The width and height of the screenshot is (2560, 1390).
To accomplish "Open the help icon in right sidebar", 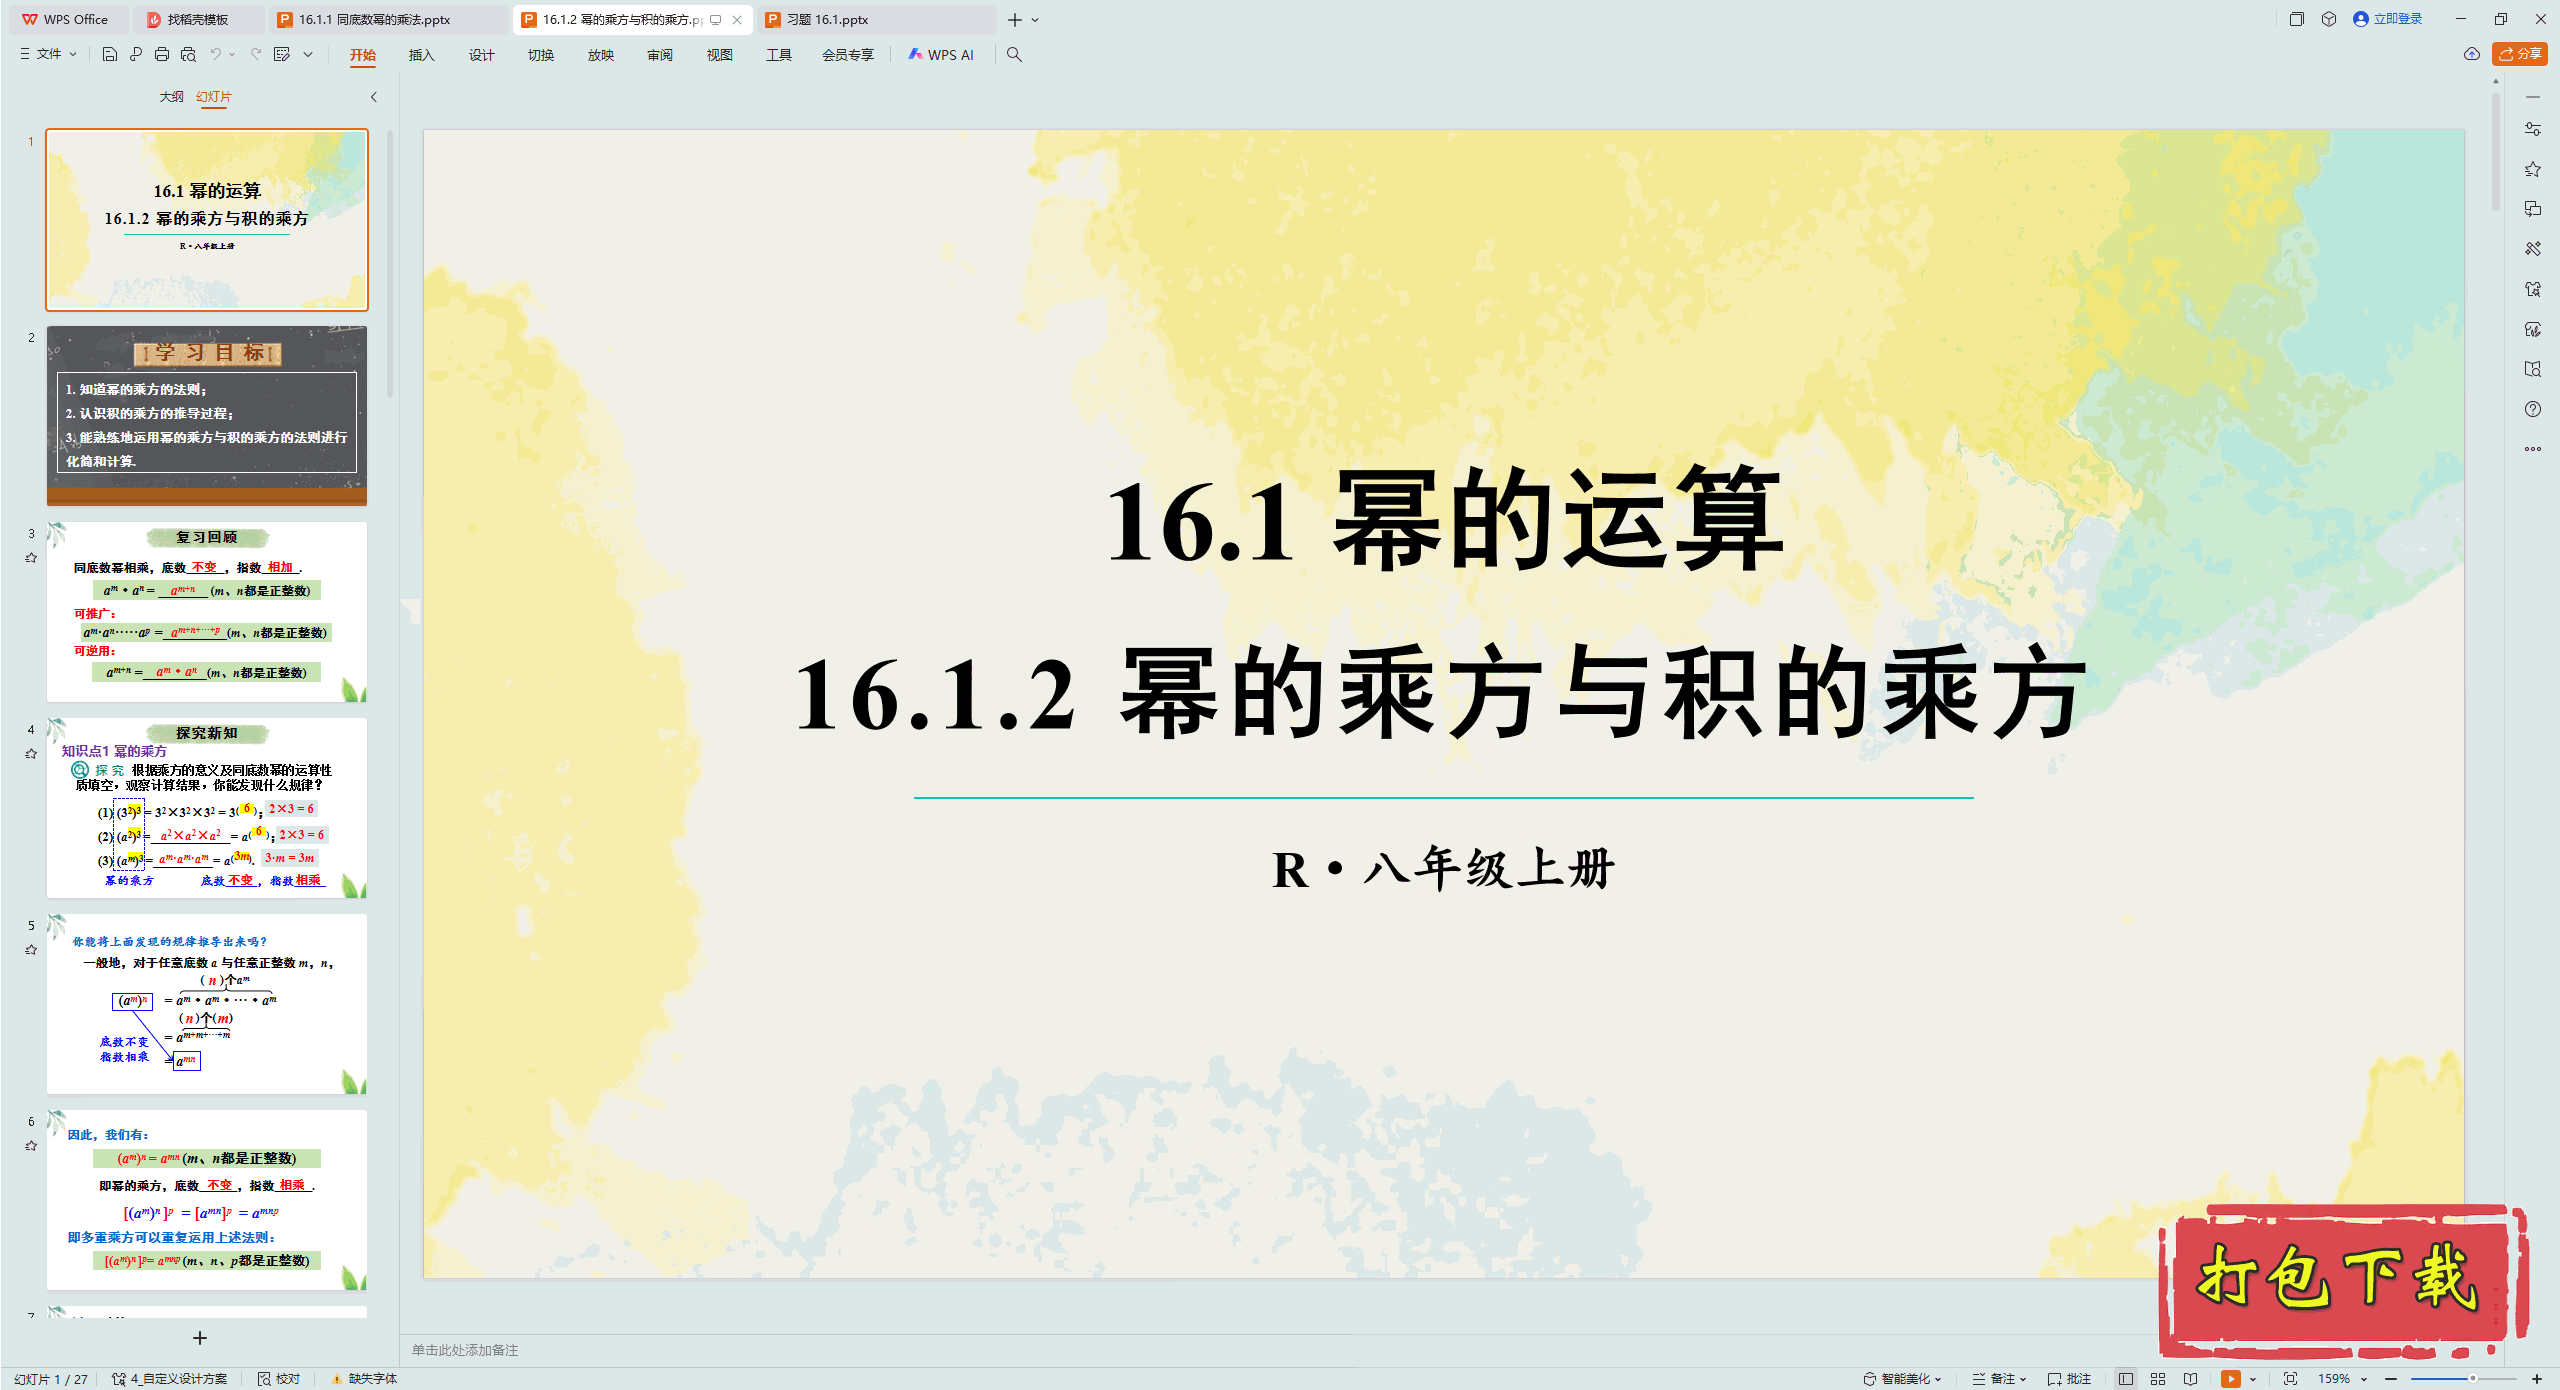I will tap(2532, 409).
